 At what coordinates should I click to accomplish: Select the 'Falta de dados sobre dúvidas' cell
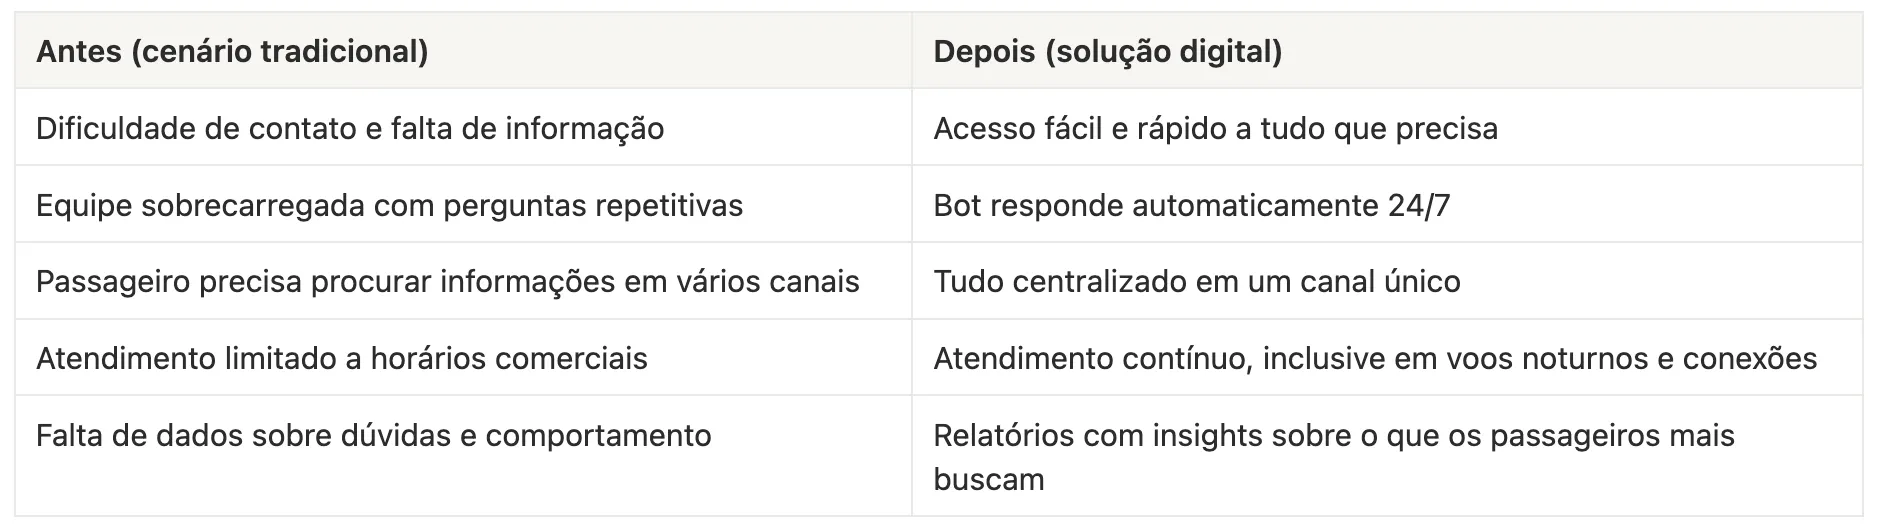pyautogui.click(x=373, y=436)
